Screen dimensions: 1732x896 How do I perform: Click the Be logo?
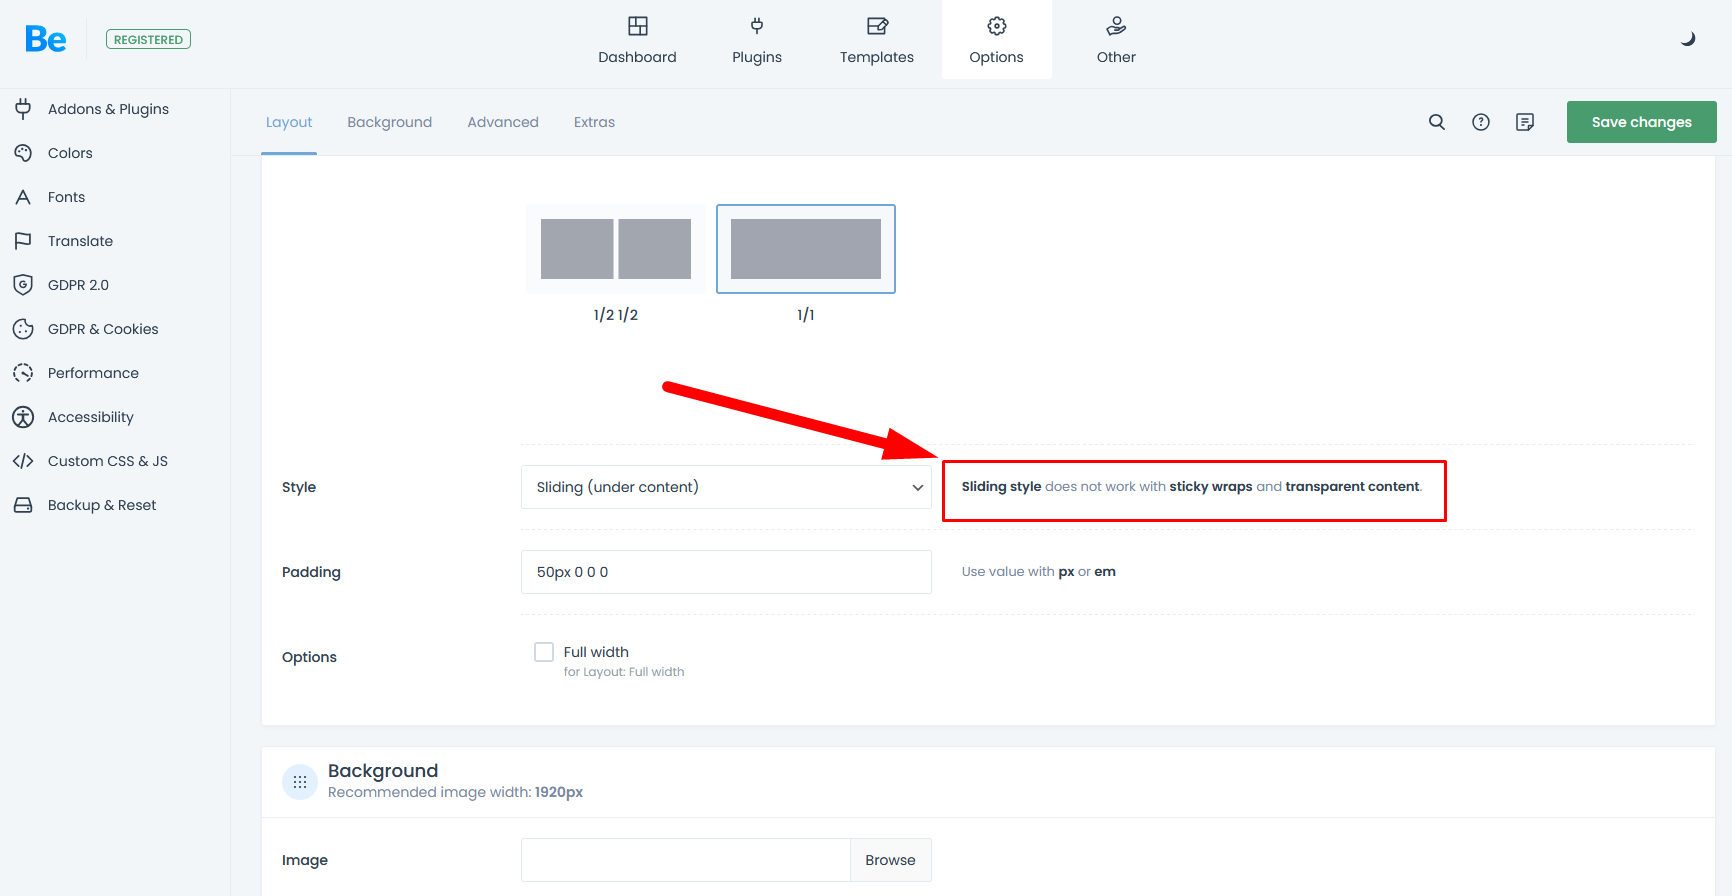pyautogui.click(x=46, y=39)
